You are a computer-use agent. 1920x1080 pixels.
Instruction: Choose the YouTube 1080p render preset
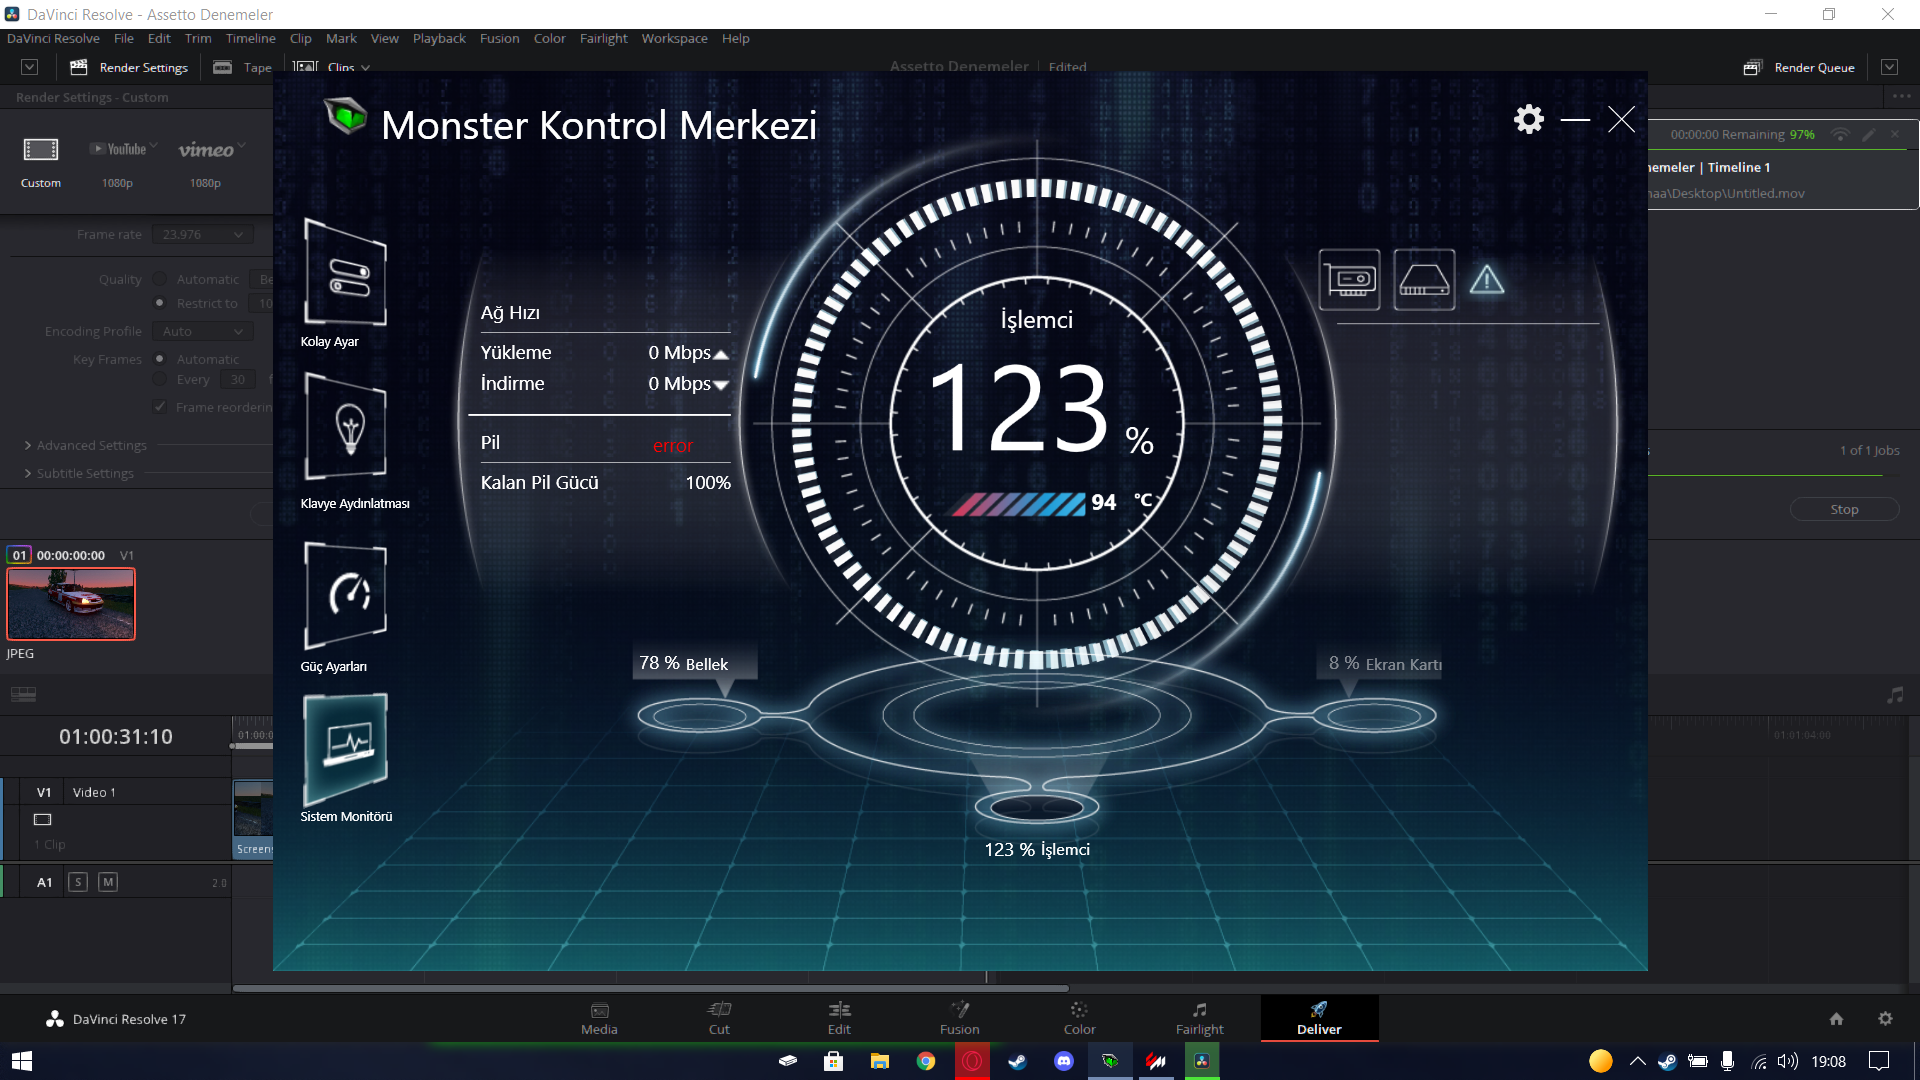[118, 162]
